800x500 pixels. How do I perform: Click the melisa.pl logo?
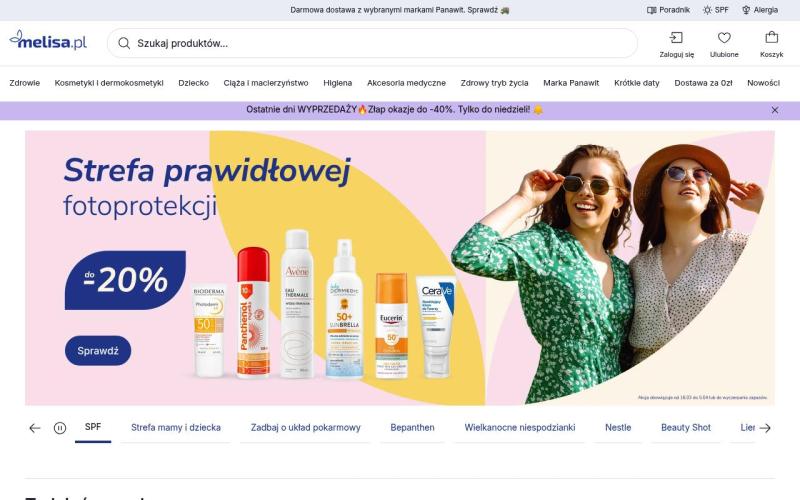48,40
